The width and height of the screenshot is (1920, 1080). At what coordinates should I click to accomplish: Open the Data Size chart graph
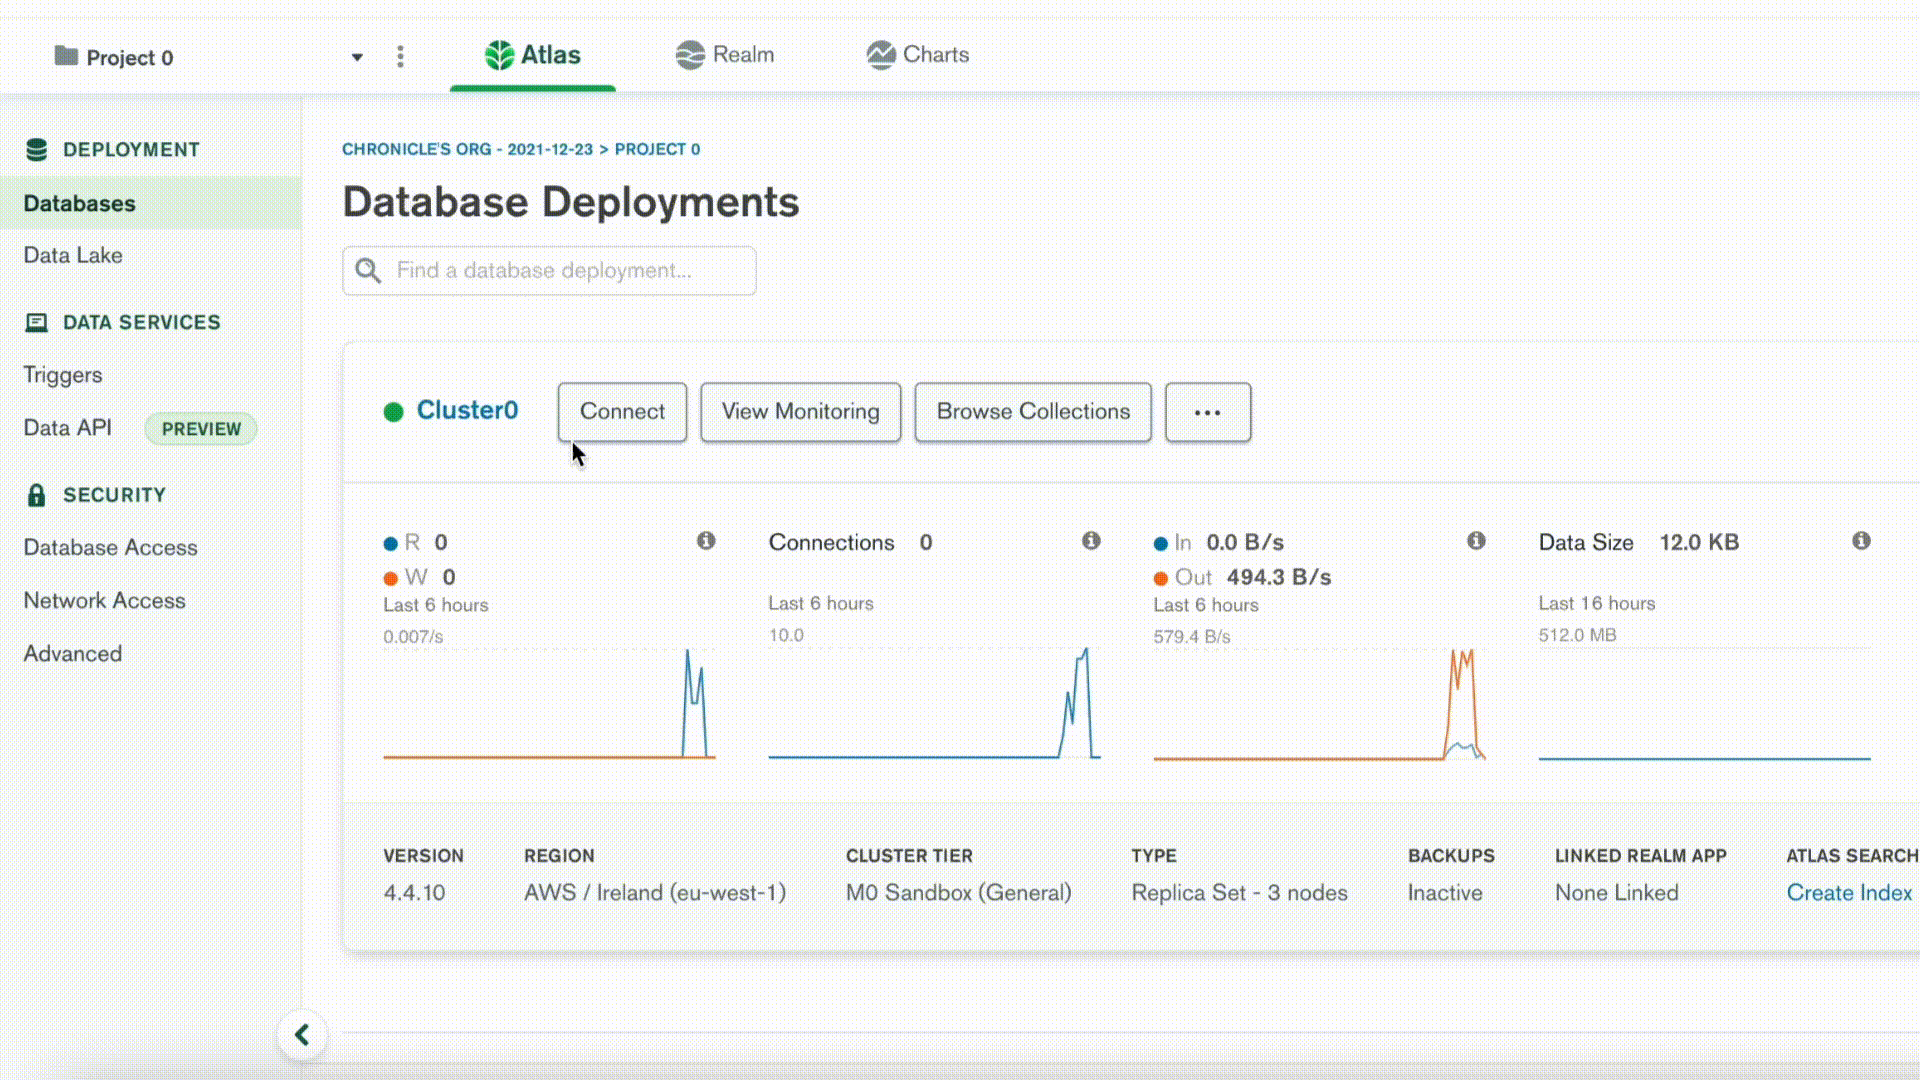coord(1704,703)
